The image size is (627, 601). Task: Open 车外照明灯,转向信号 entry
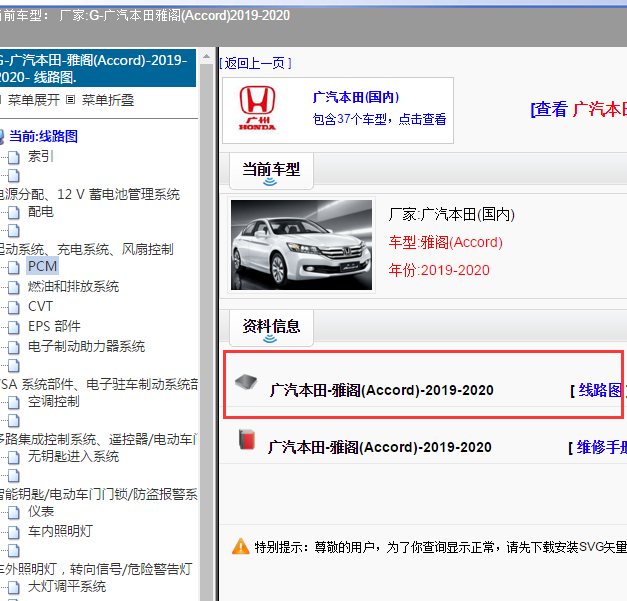(x=96, y=569)
